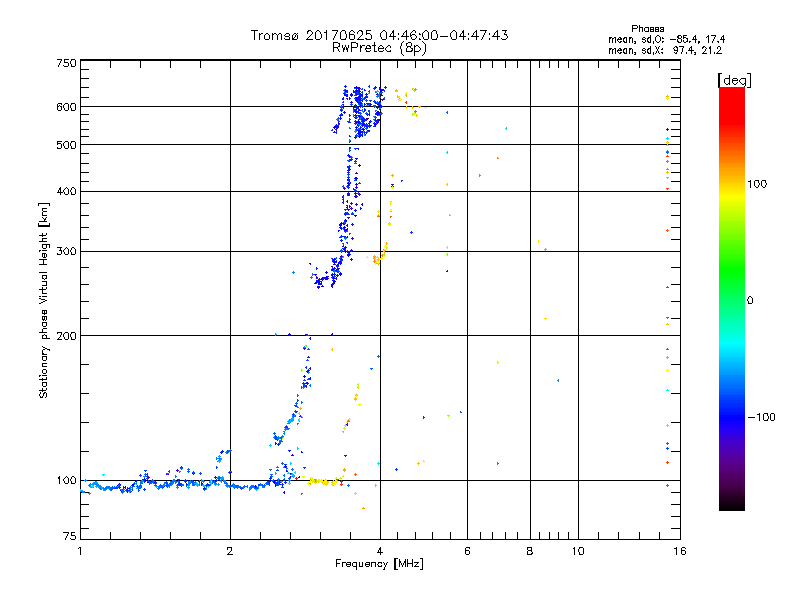Click the 200 tick on the height axis

[x=66, y=336]
